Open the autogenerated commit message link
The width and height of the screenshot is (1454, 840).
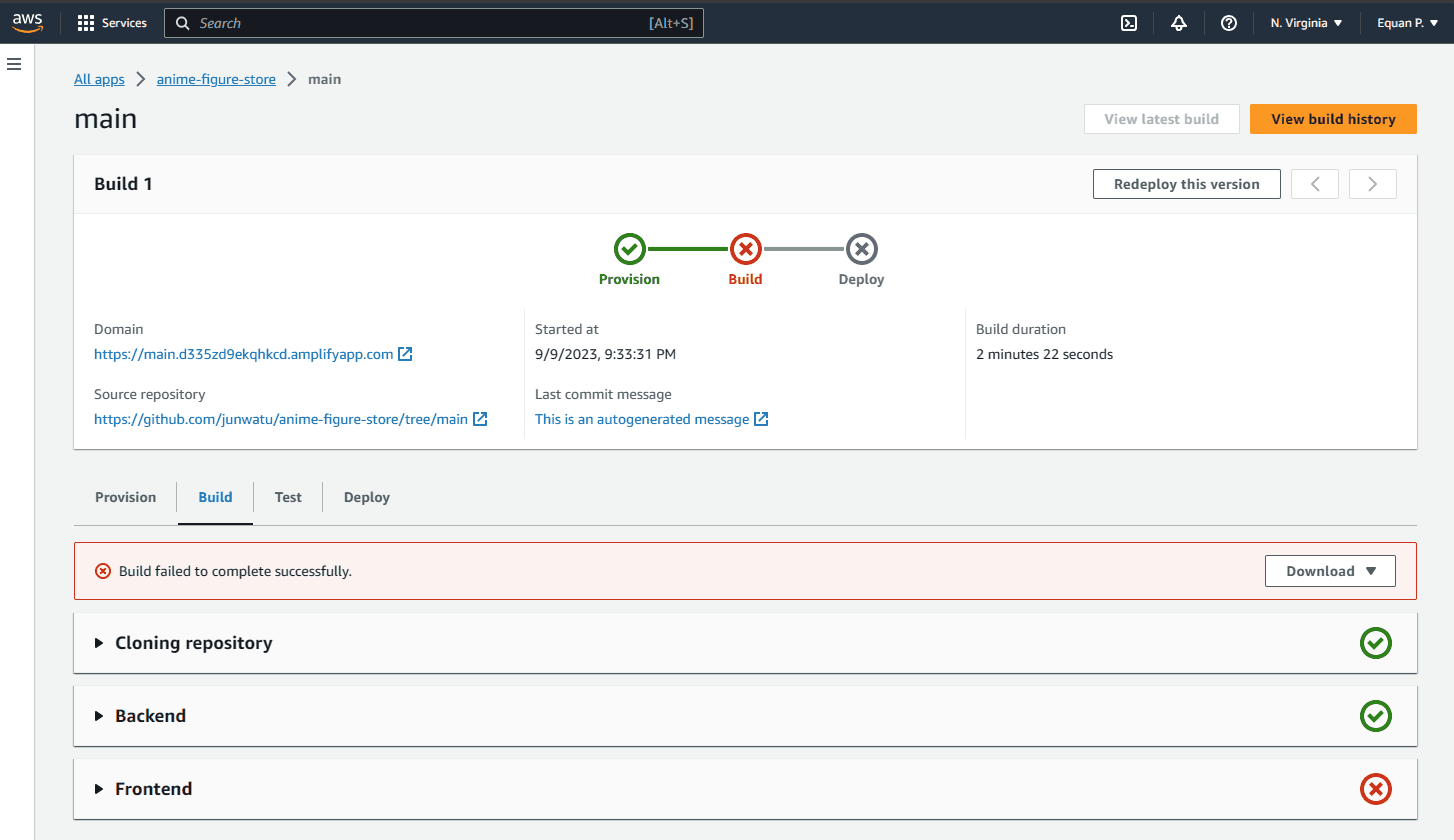pyautogui.click(x=642, y=419)
